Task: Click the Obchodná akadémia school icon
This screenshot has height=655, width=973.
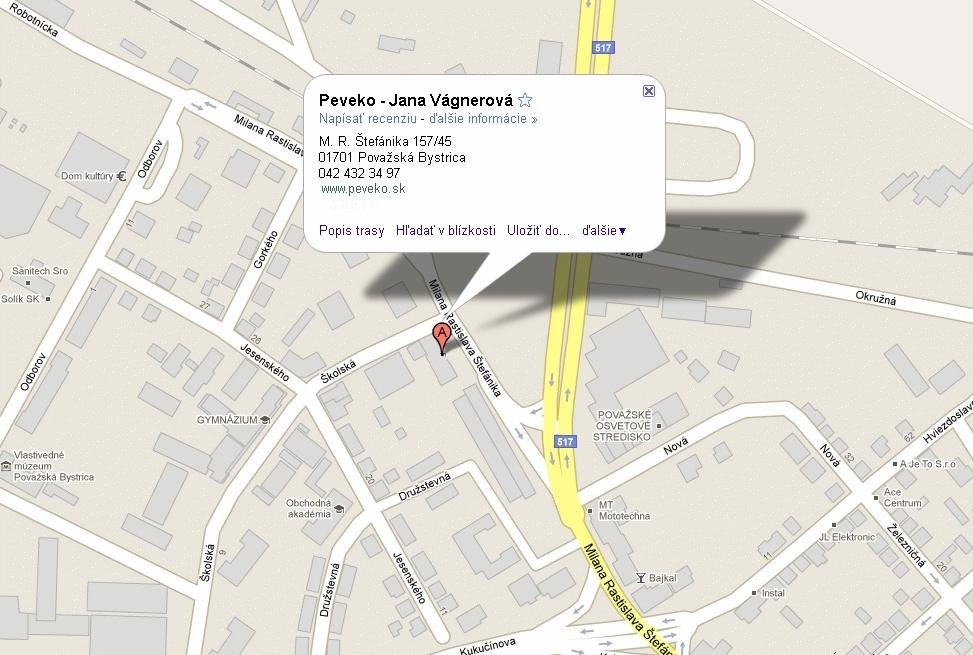Action: [x=339, y=509]
